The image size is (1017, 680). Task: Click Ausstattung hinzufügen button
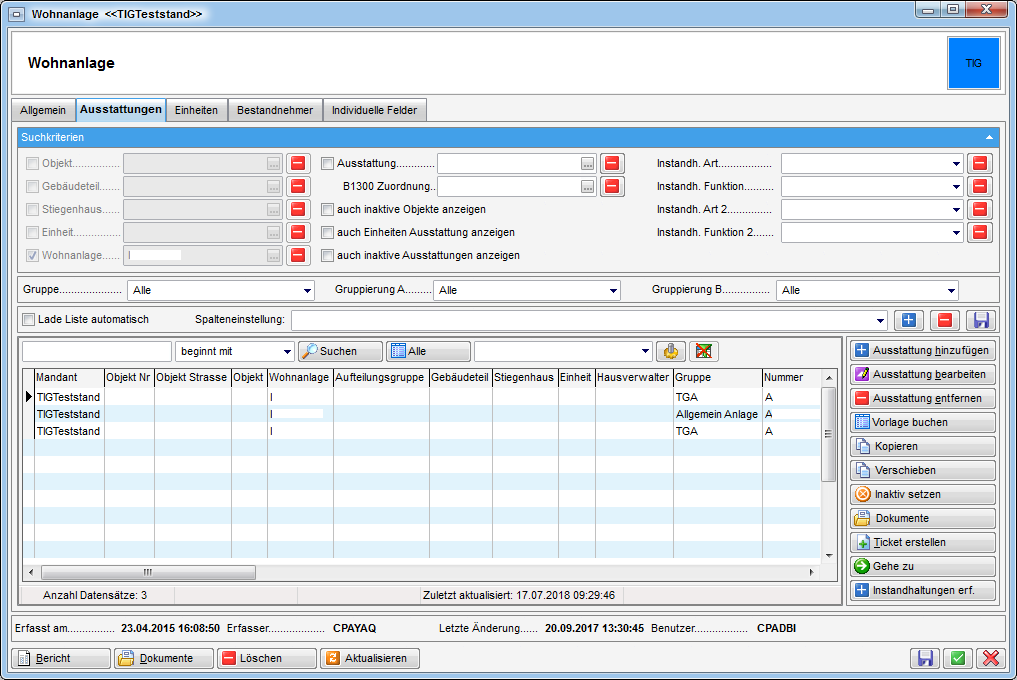[x=922, y=350]
